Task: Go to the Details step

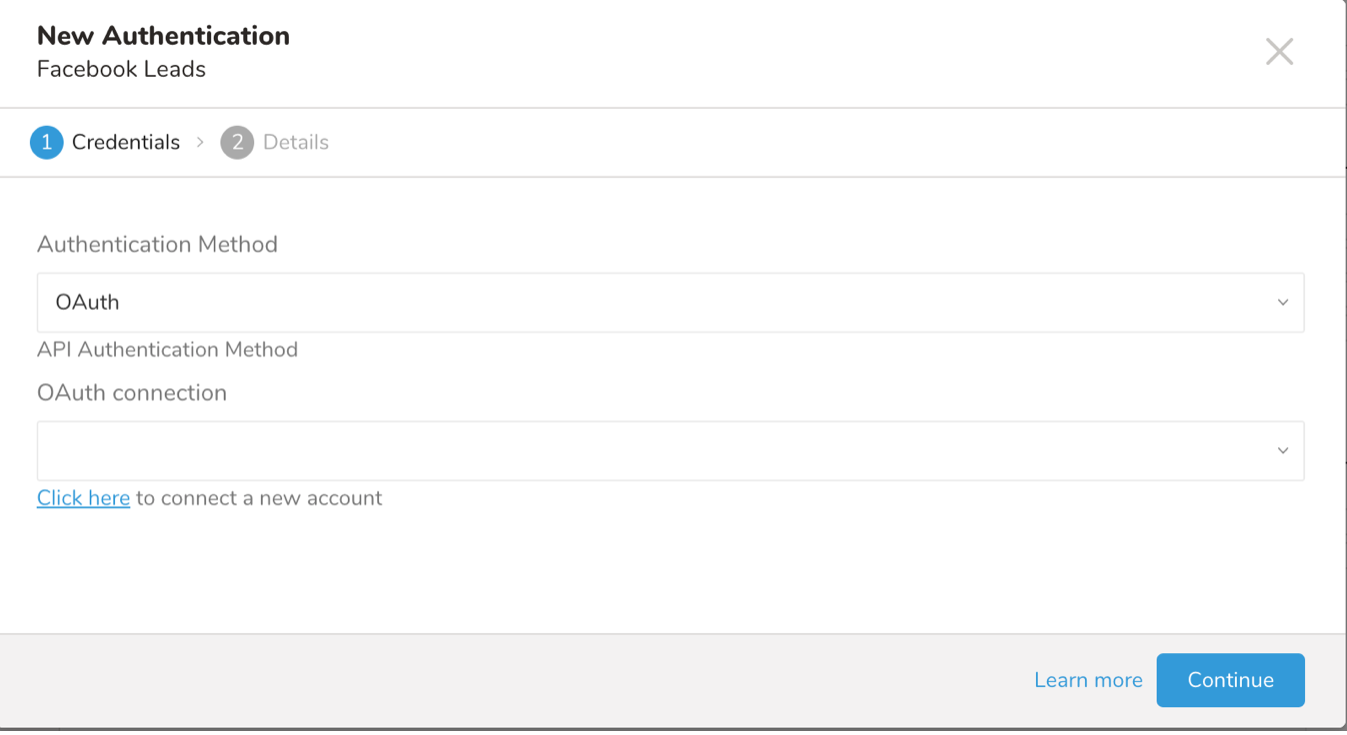Action: pyautogui.click(x=296, y=143)
